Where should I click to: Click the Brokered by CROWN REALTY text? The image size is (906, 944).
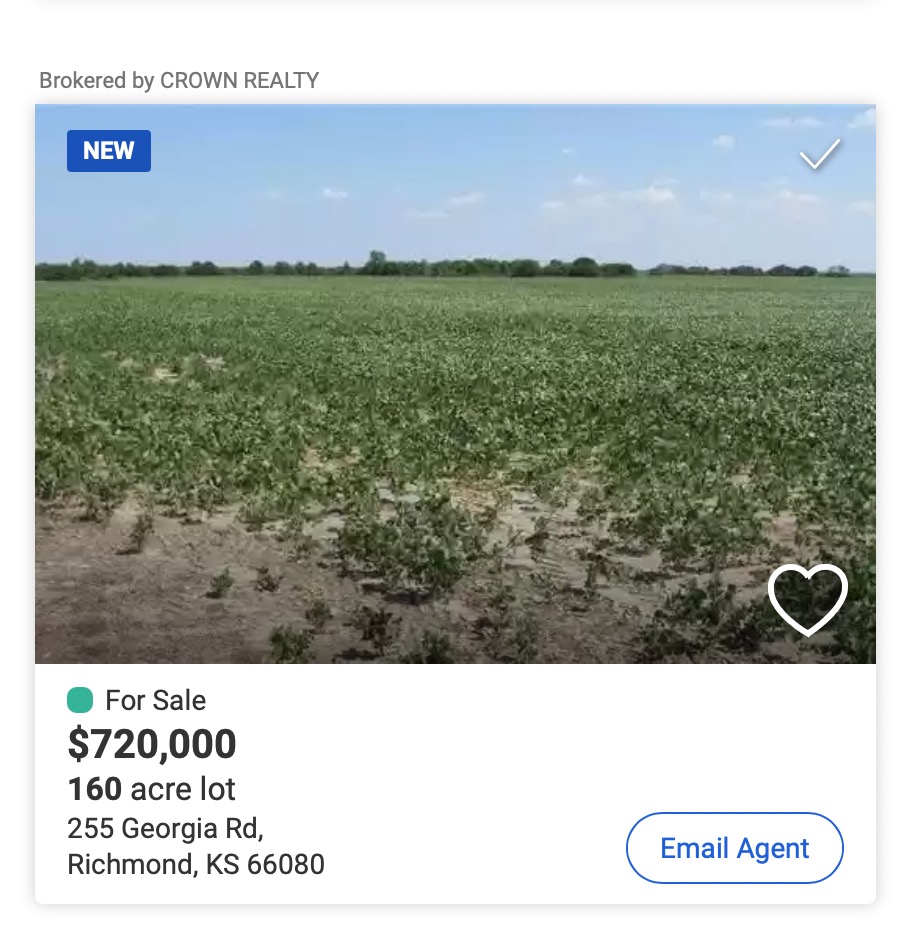coord(179,81)
